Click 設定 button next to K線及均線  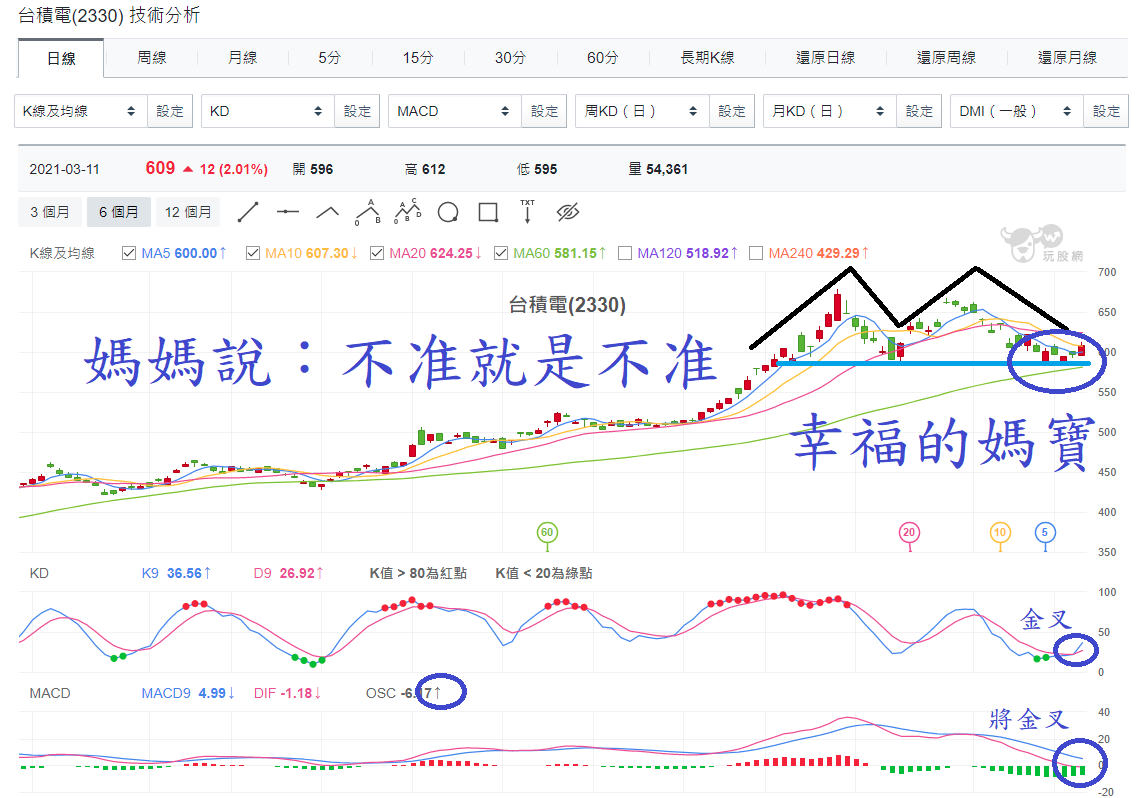tap(170, 111)
